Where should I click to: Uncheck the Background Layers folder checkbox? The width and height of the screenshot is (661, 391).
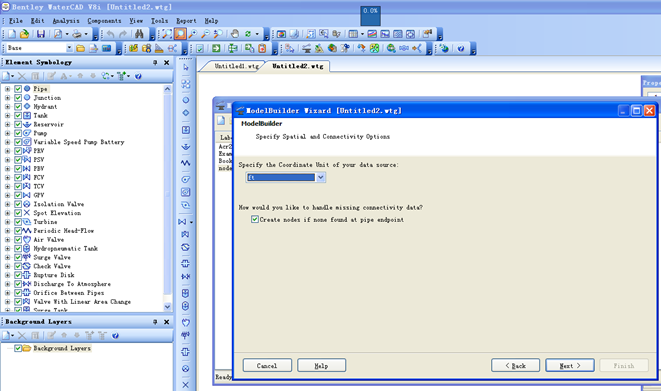tap(18, 348)
